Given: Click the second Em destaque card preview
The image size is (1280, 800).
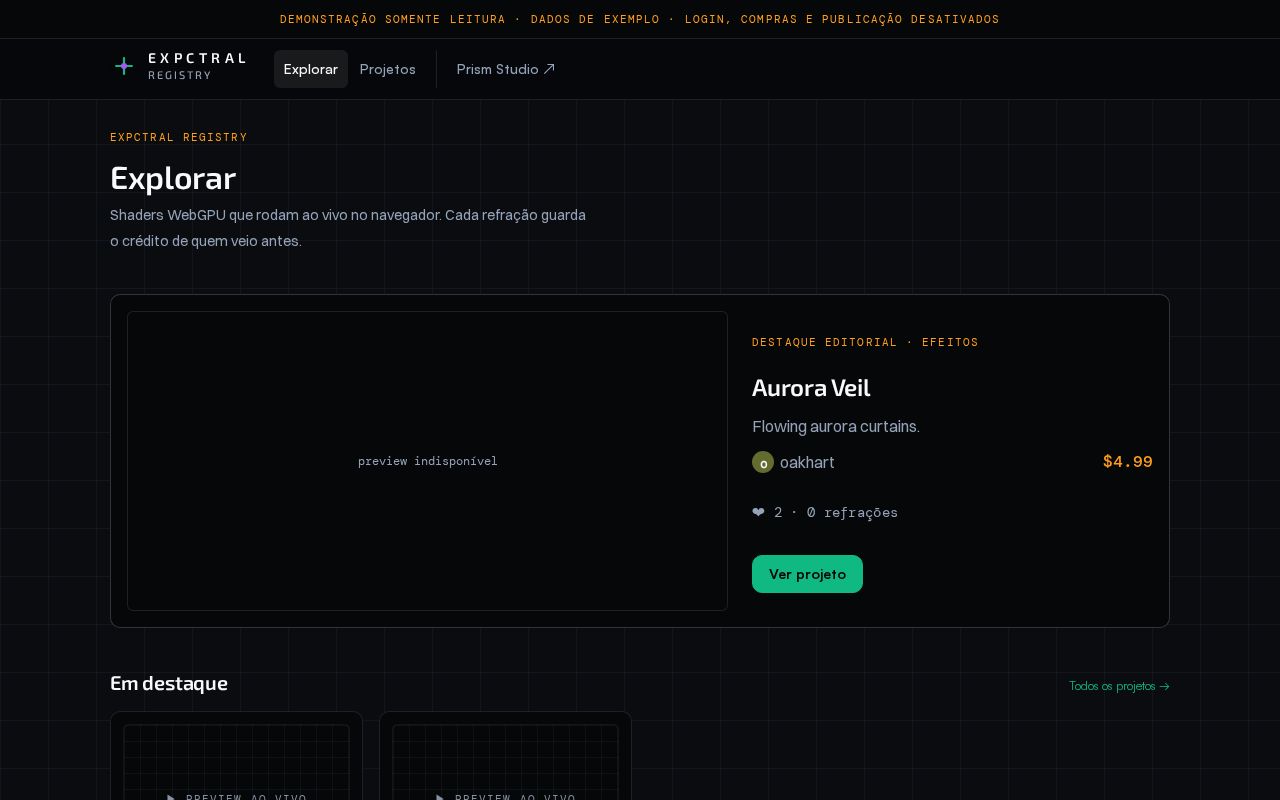Looking at the screenshot, I should 505,762.
